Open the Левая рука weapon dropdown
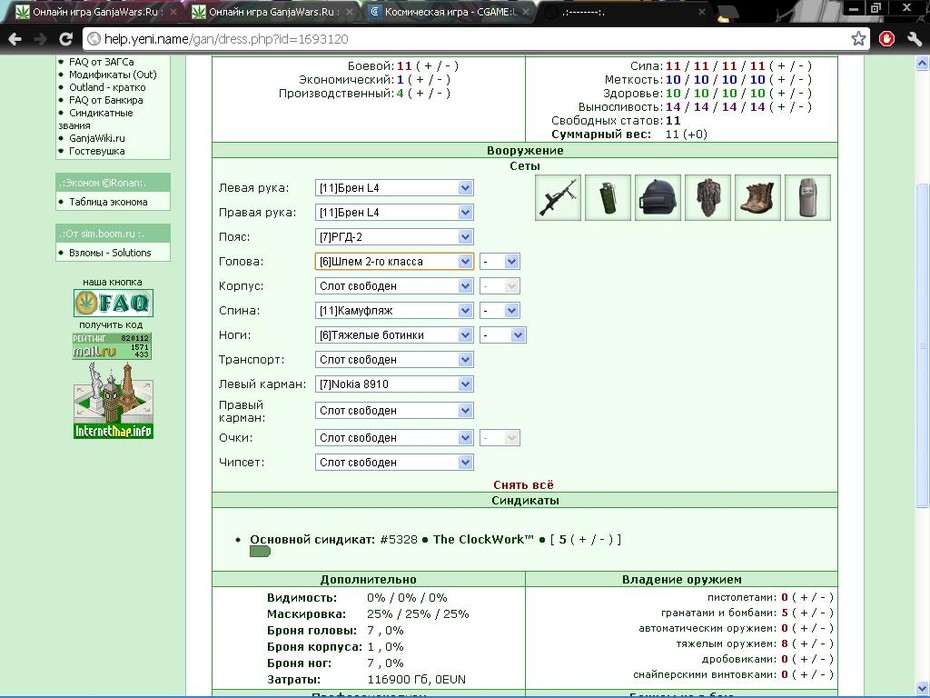Screen dimensions: 930x698 tap(394, 188)
